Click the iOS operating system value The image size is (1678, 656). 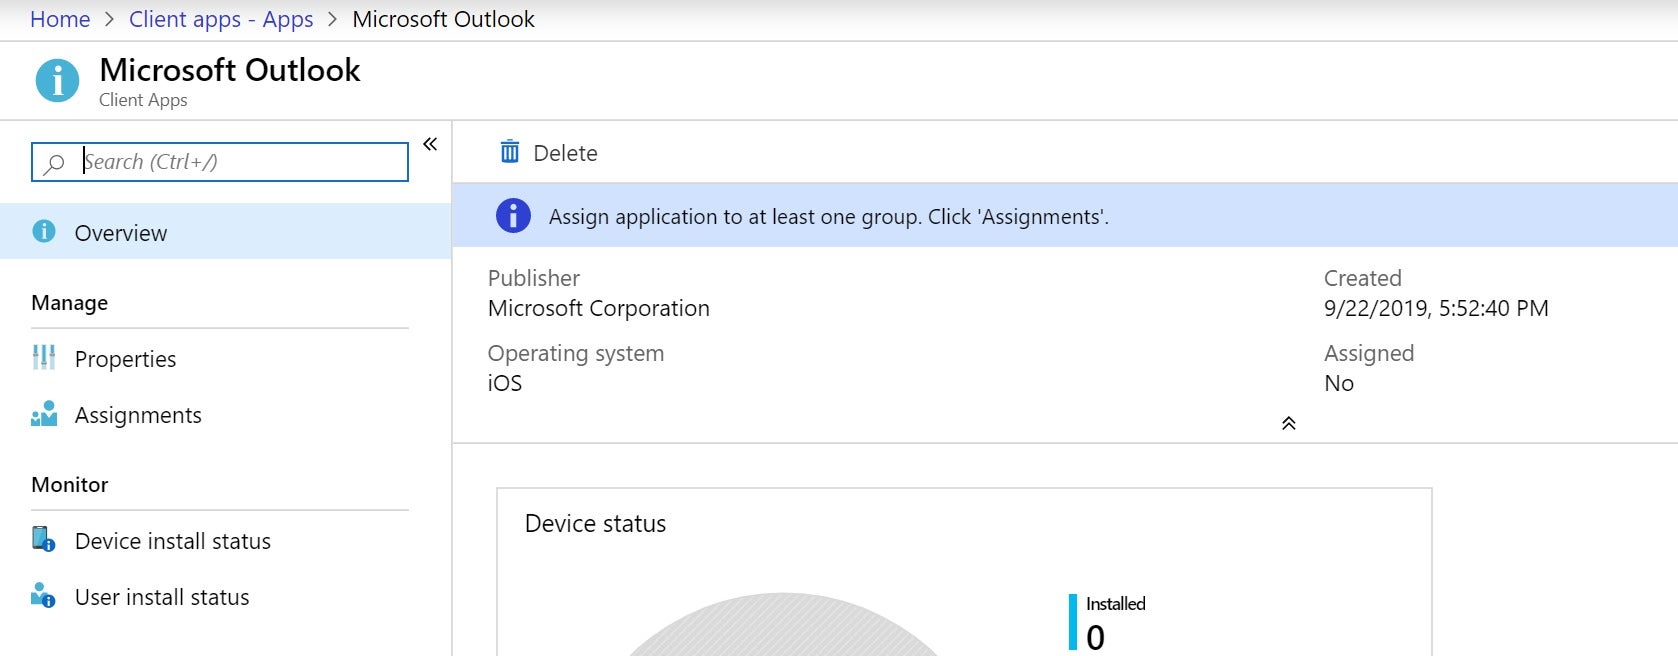(505, 383)
